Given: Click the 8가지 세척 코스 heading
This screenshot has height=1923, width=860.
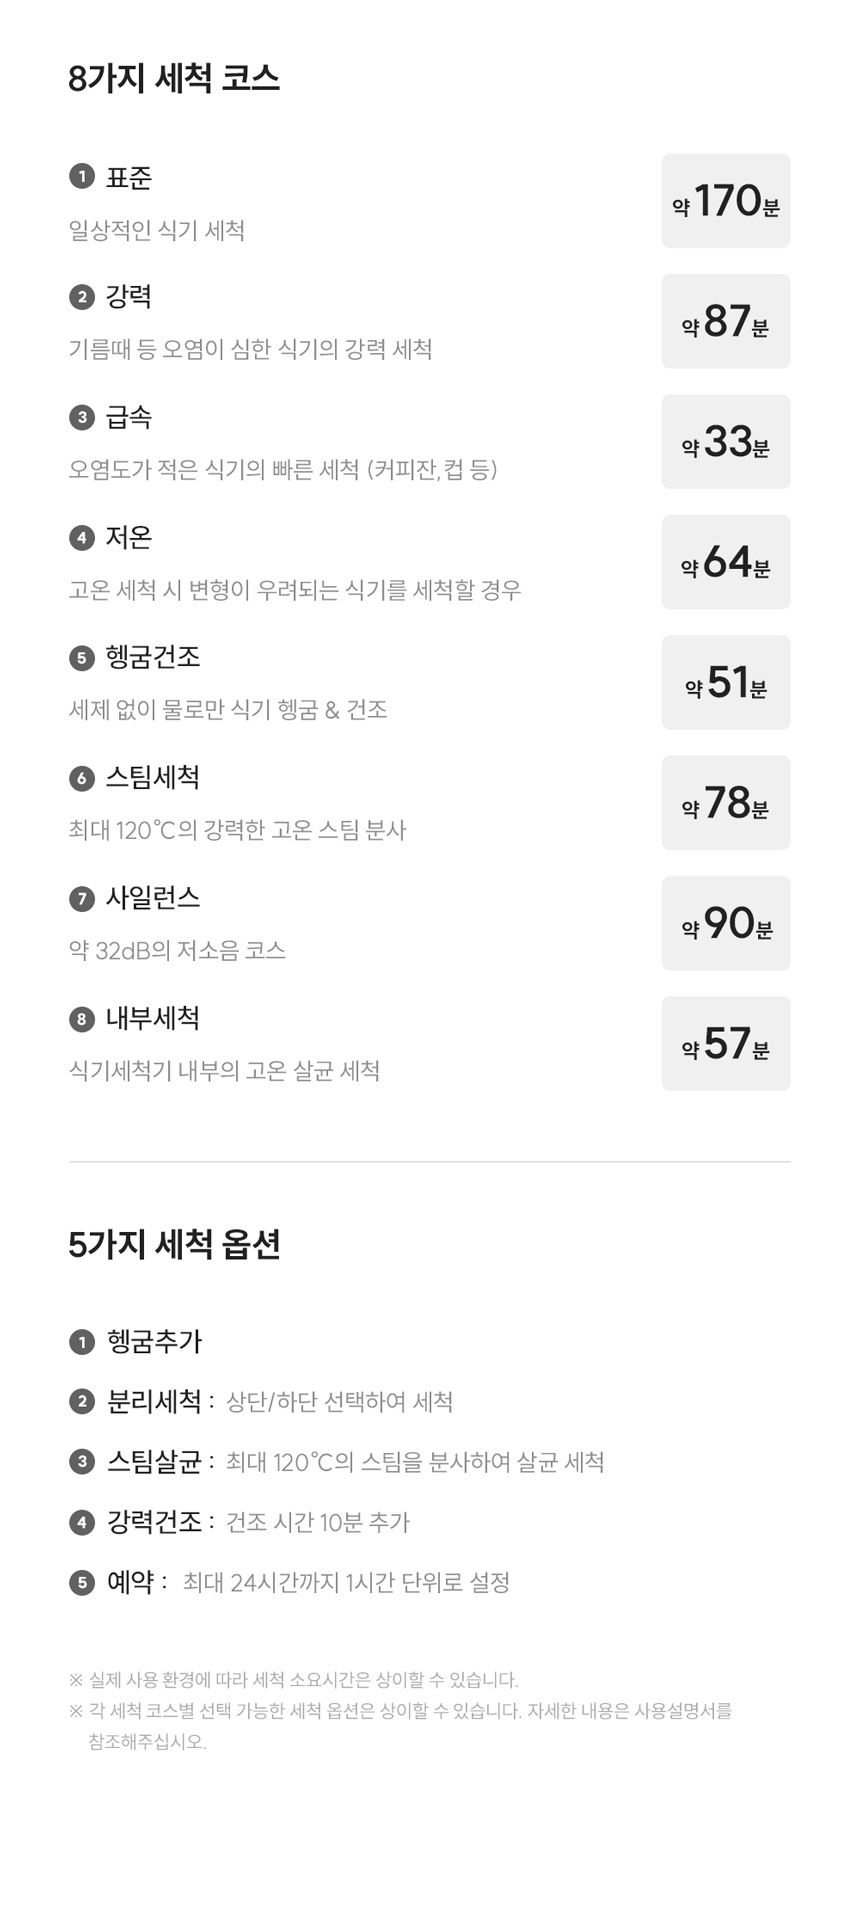Looking at the screenshot, I should coord(174,78).
